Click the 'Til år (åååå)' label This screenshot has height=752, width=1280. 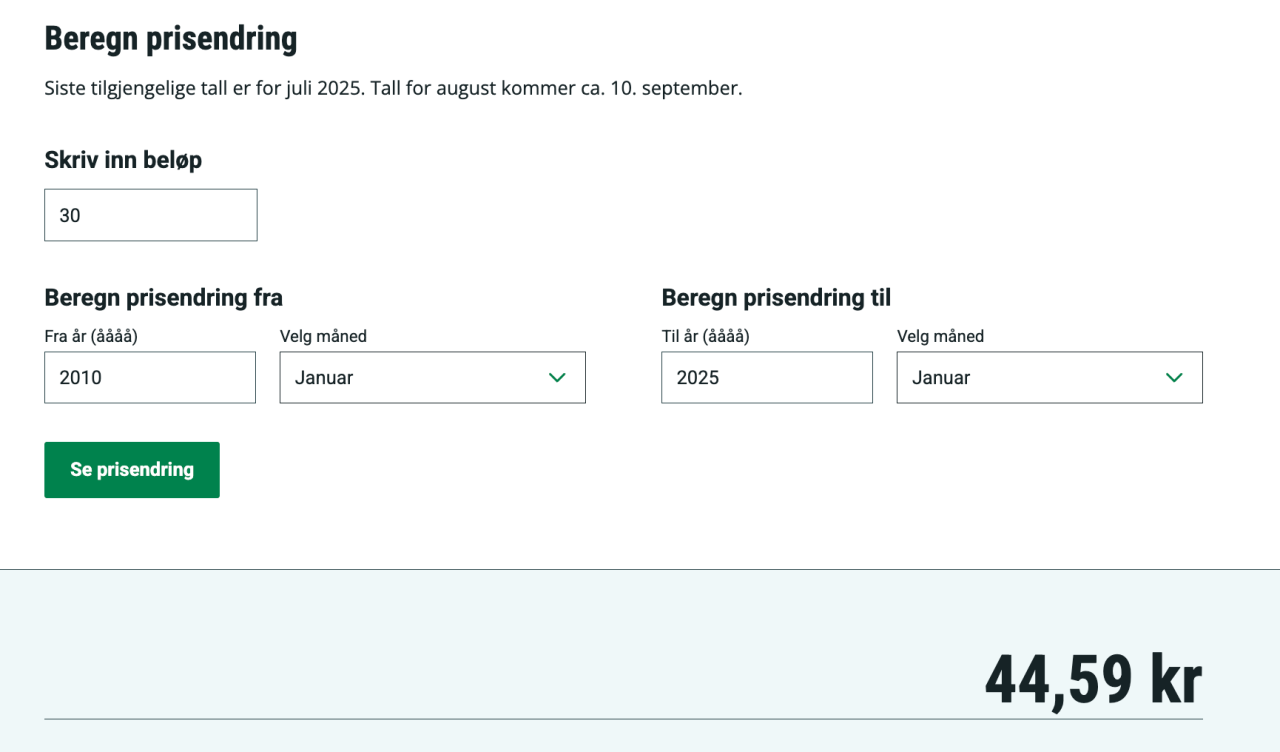[705, 336]
